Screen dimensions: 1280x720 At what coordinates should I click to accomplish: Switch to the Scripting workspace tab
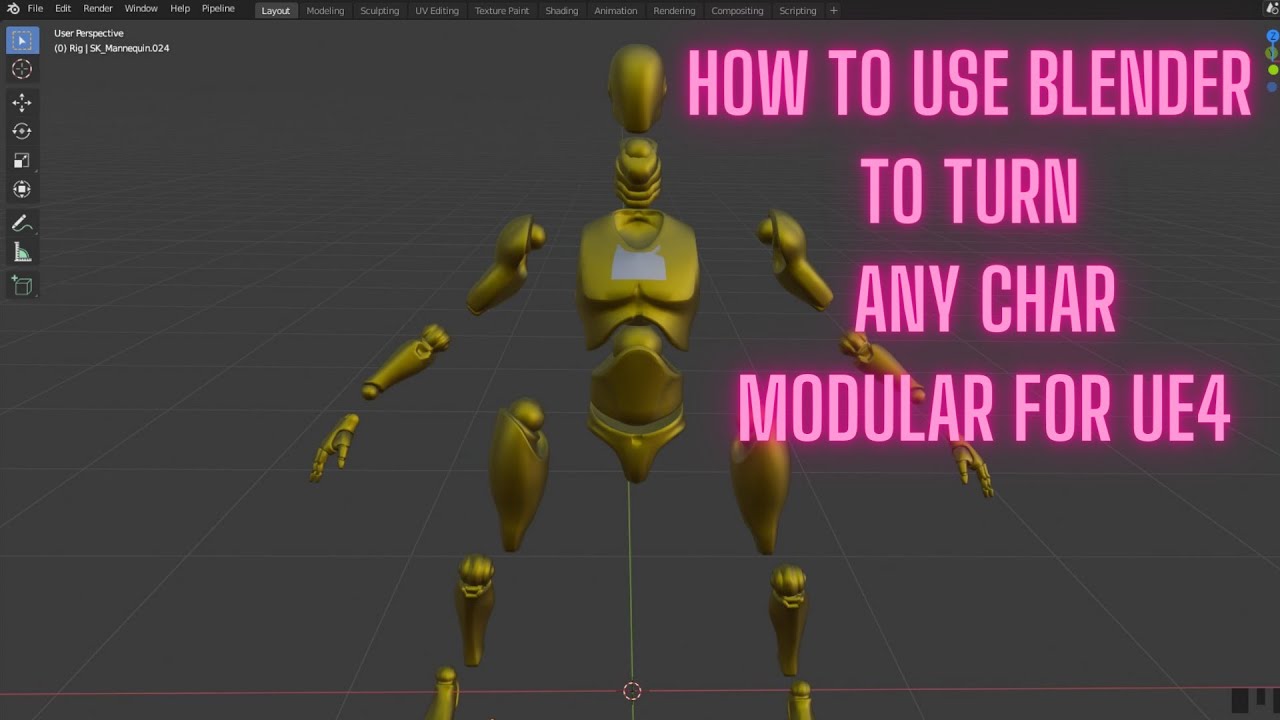[x=798, y=11]
